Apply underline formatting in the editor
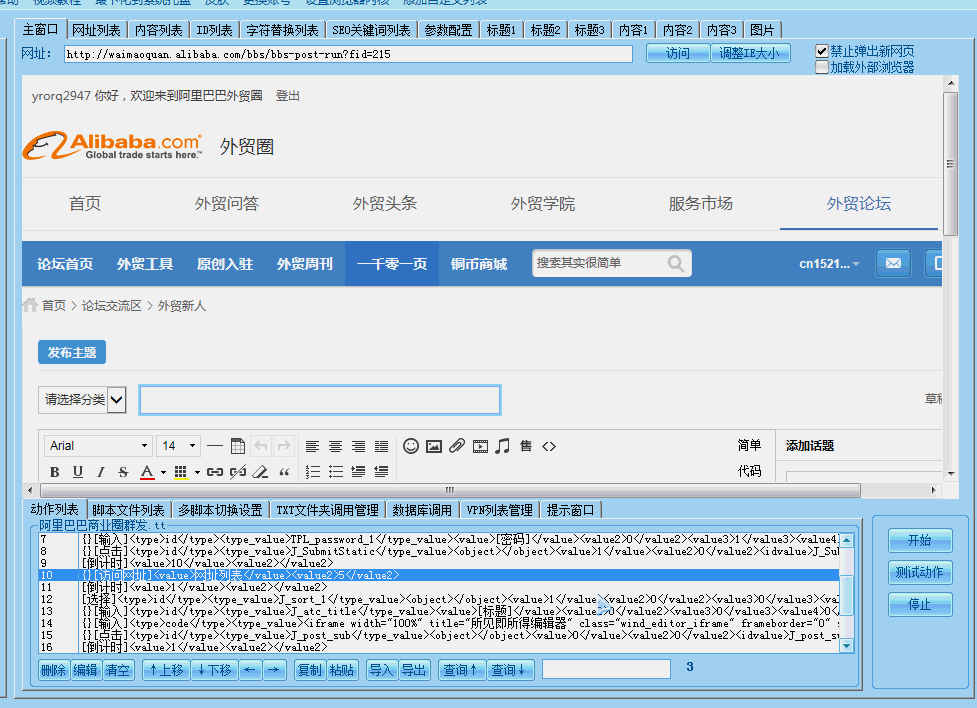Screen dimensions: 977x708 point(77,472)
